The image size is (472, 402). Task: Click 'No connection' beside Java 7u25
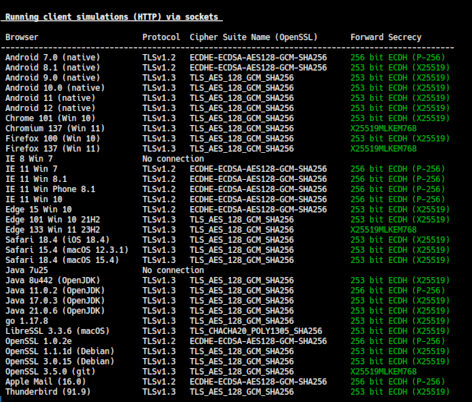[x=173, y=270]
